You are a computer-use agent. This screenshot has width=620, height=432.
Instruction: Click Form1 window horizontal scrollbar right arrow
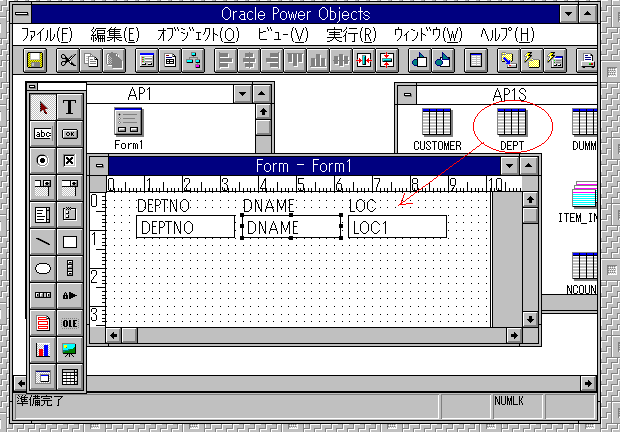tap(514, 336)
